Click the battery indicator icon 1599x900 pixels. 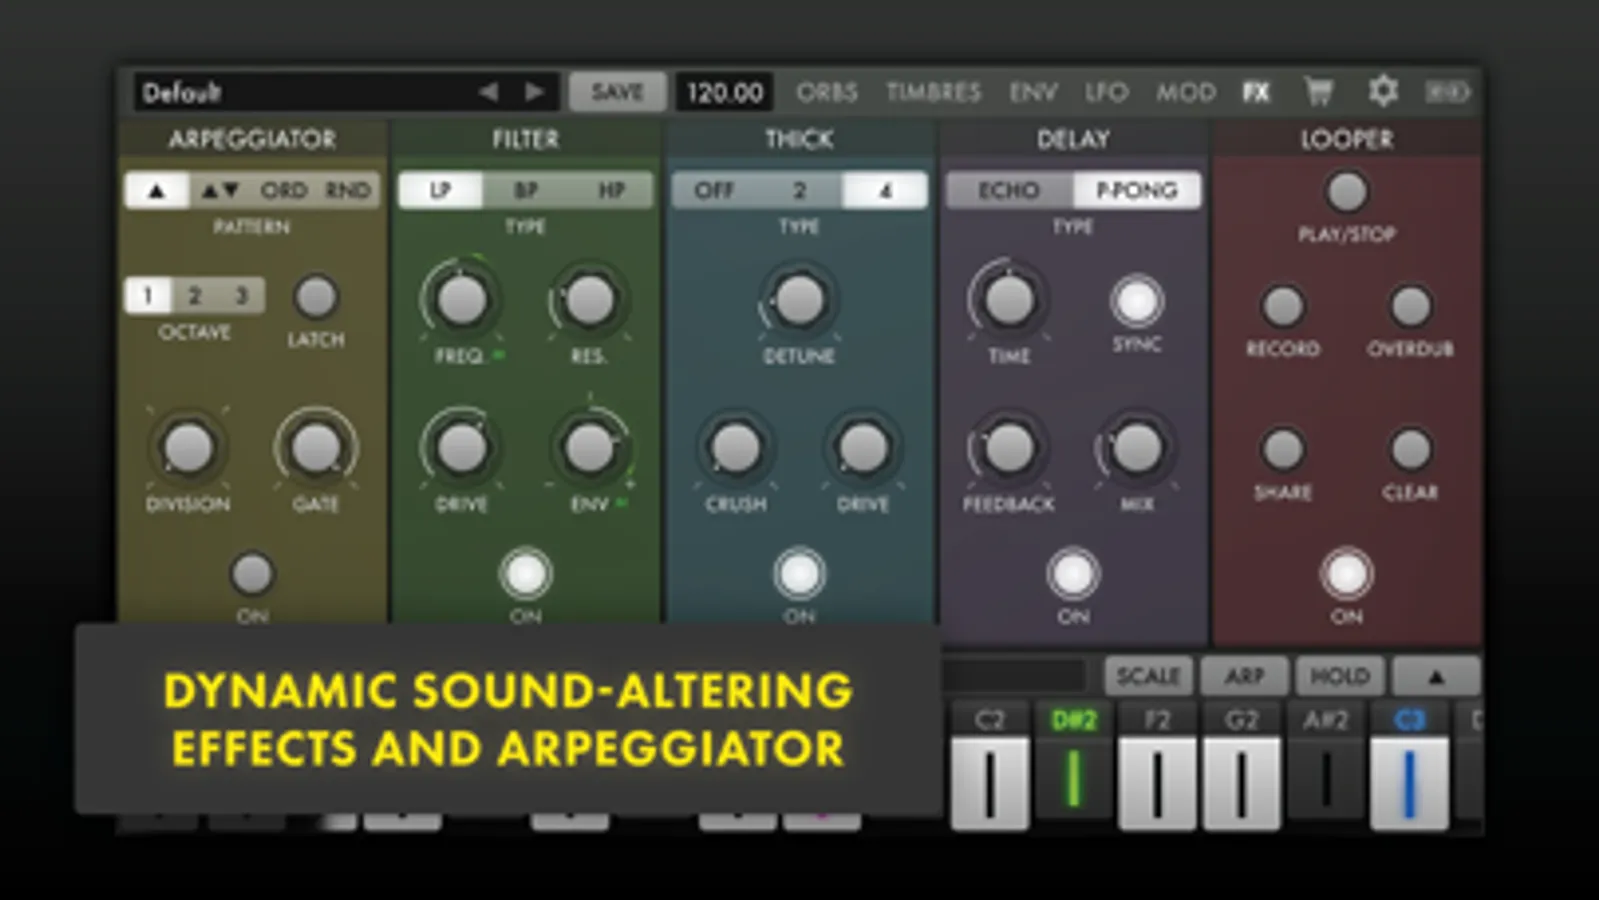pos(1447,92)
